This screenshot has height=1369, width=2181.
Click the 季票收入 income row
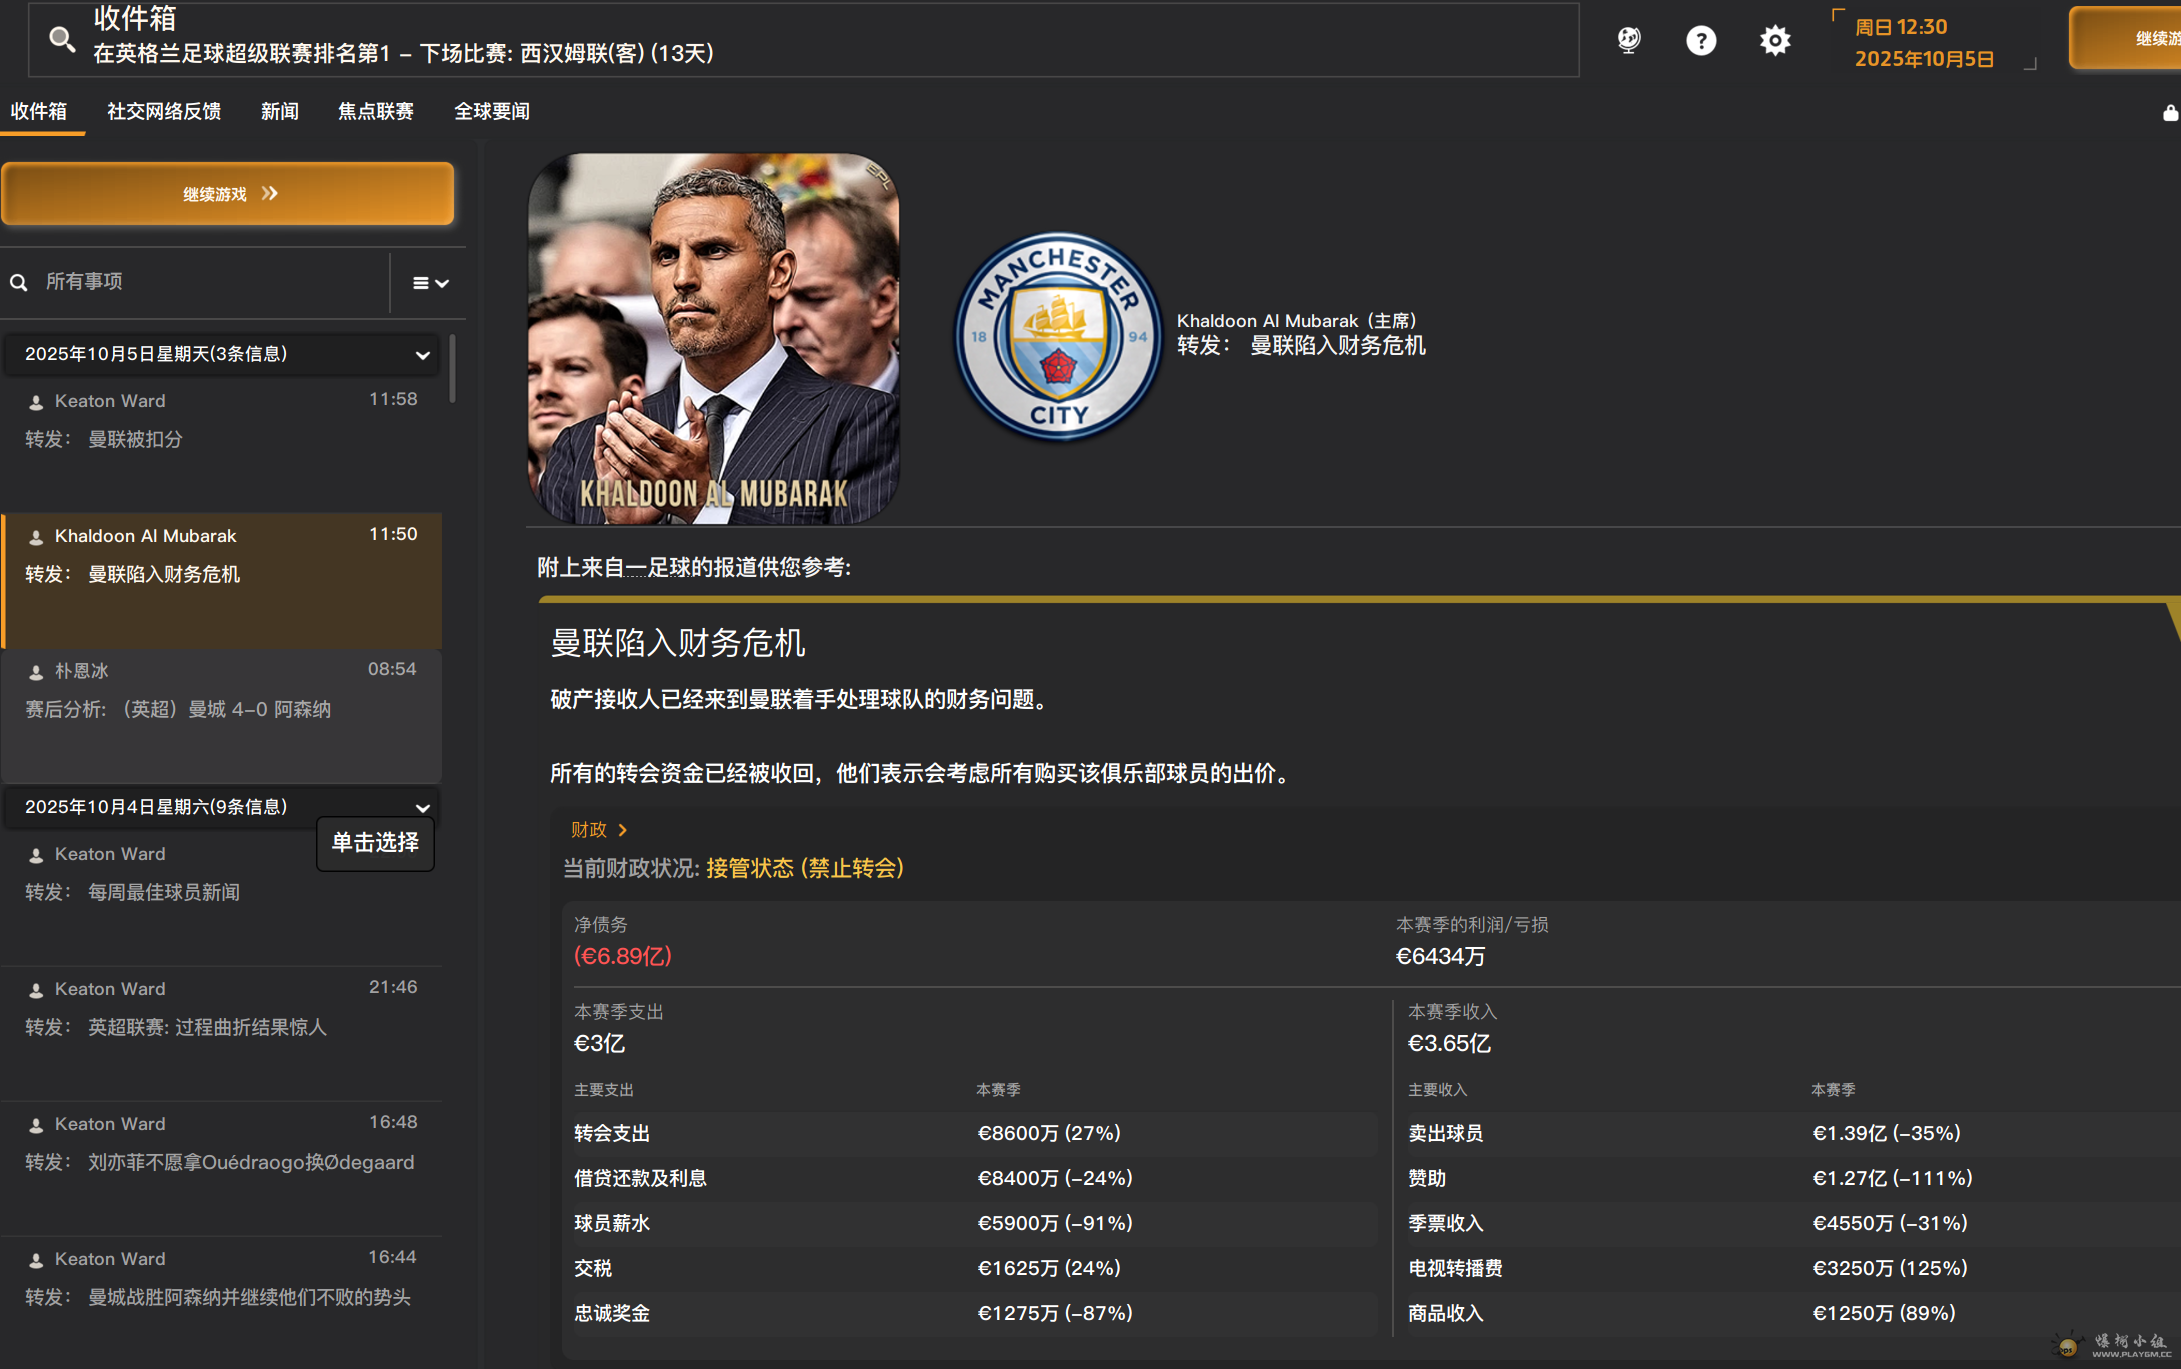(1792, 1224)
